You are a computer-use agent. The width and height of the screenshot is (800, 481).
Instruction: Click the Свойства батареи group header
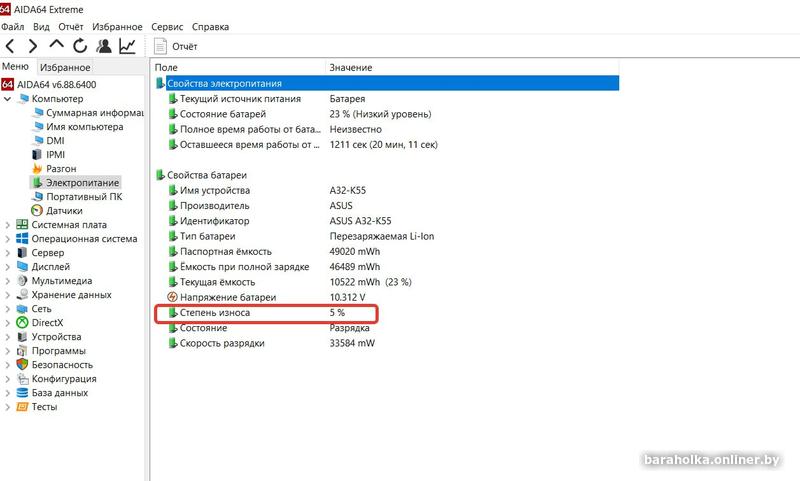tap(207, 175)
